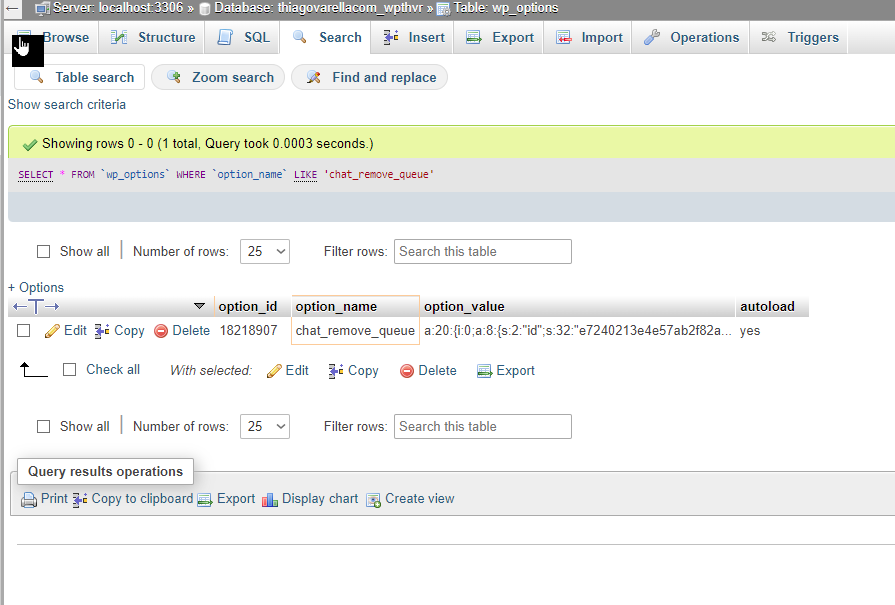This screenshot has height=605, width=895.
Task: Click the Print icon in query results operations
Action: tap(29, 500)
